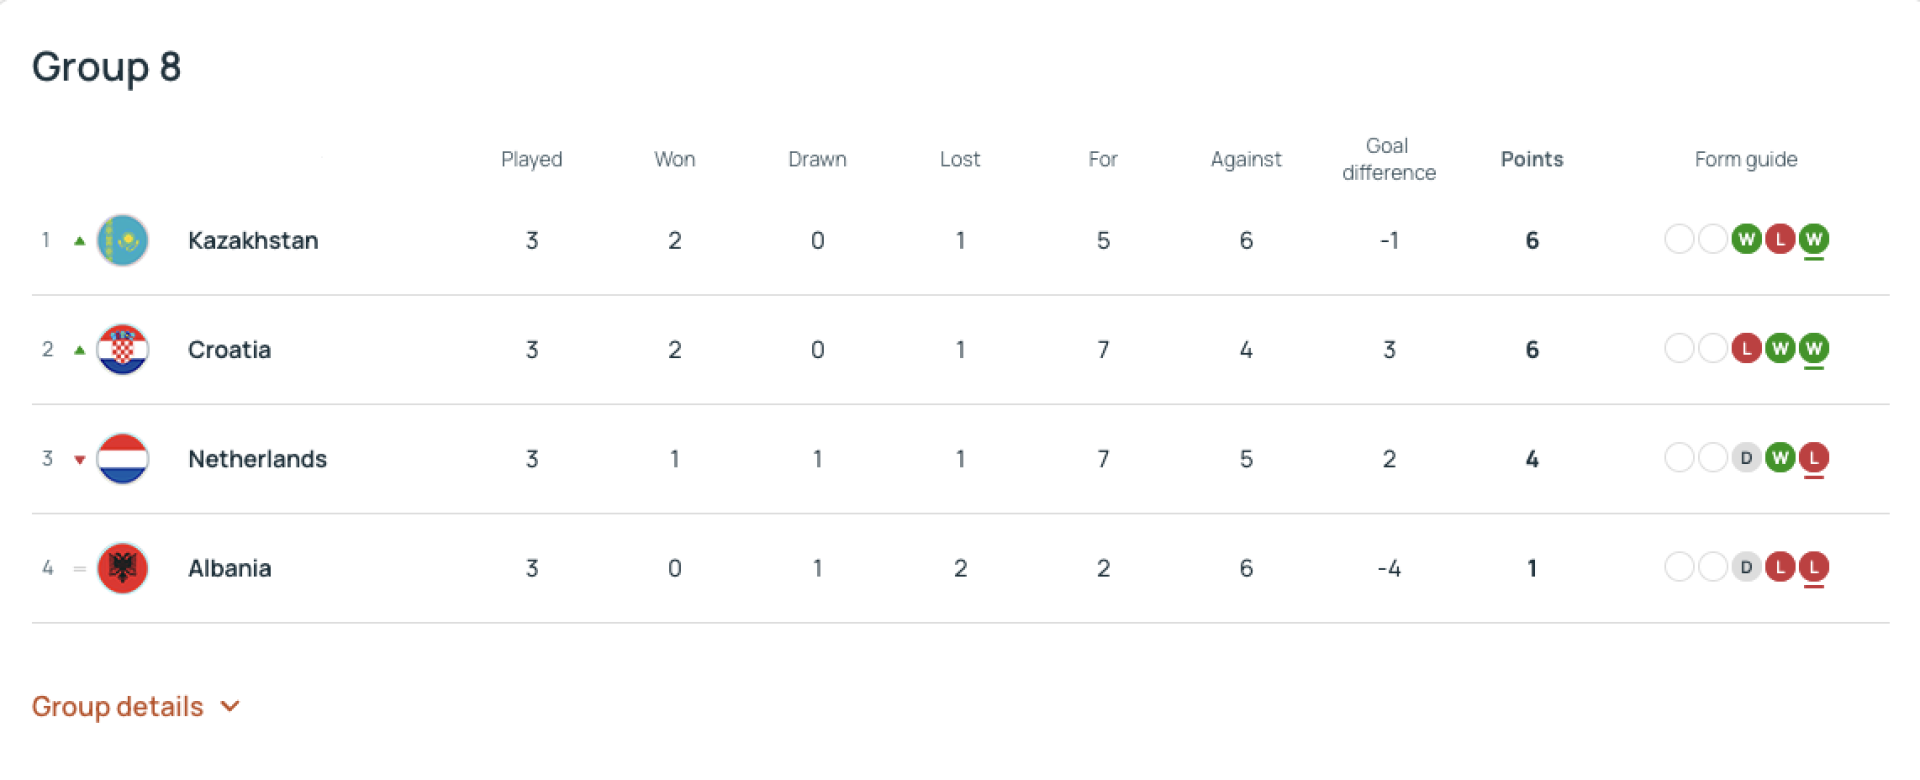Click the Kazakhstan flag icon

(123, 240)
